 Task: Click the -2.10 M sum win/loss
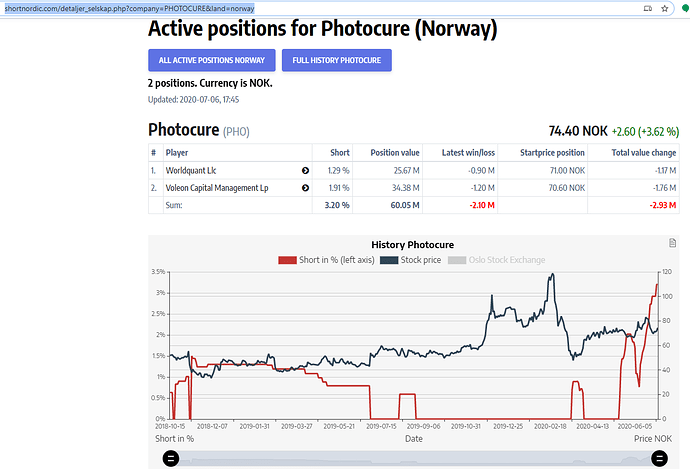[x=482, y=205]
